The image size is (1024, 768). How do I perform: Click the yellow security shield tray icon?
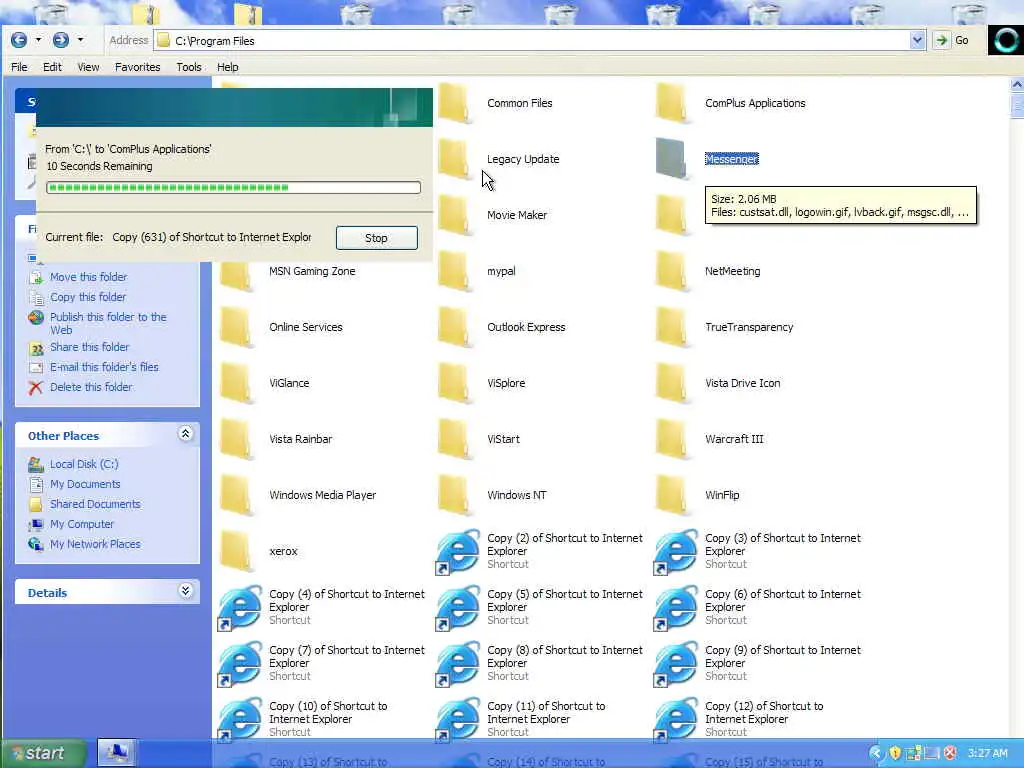pos(895,753)
